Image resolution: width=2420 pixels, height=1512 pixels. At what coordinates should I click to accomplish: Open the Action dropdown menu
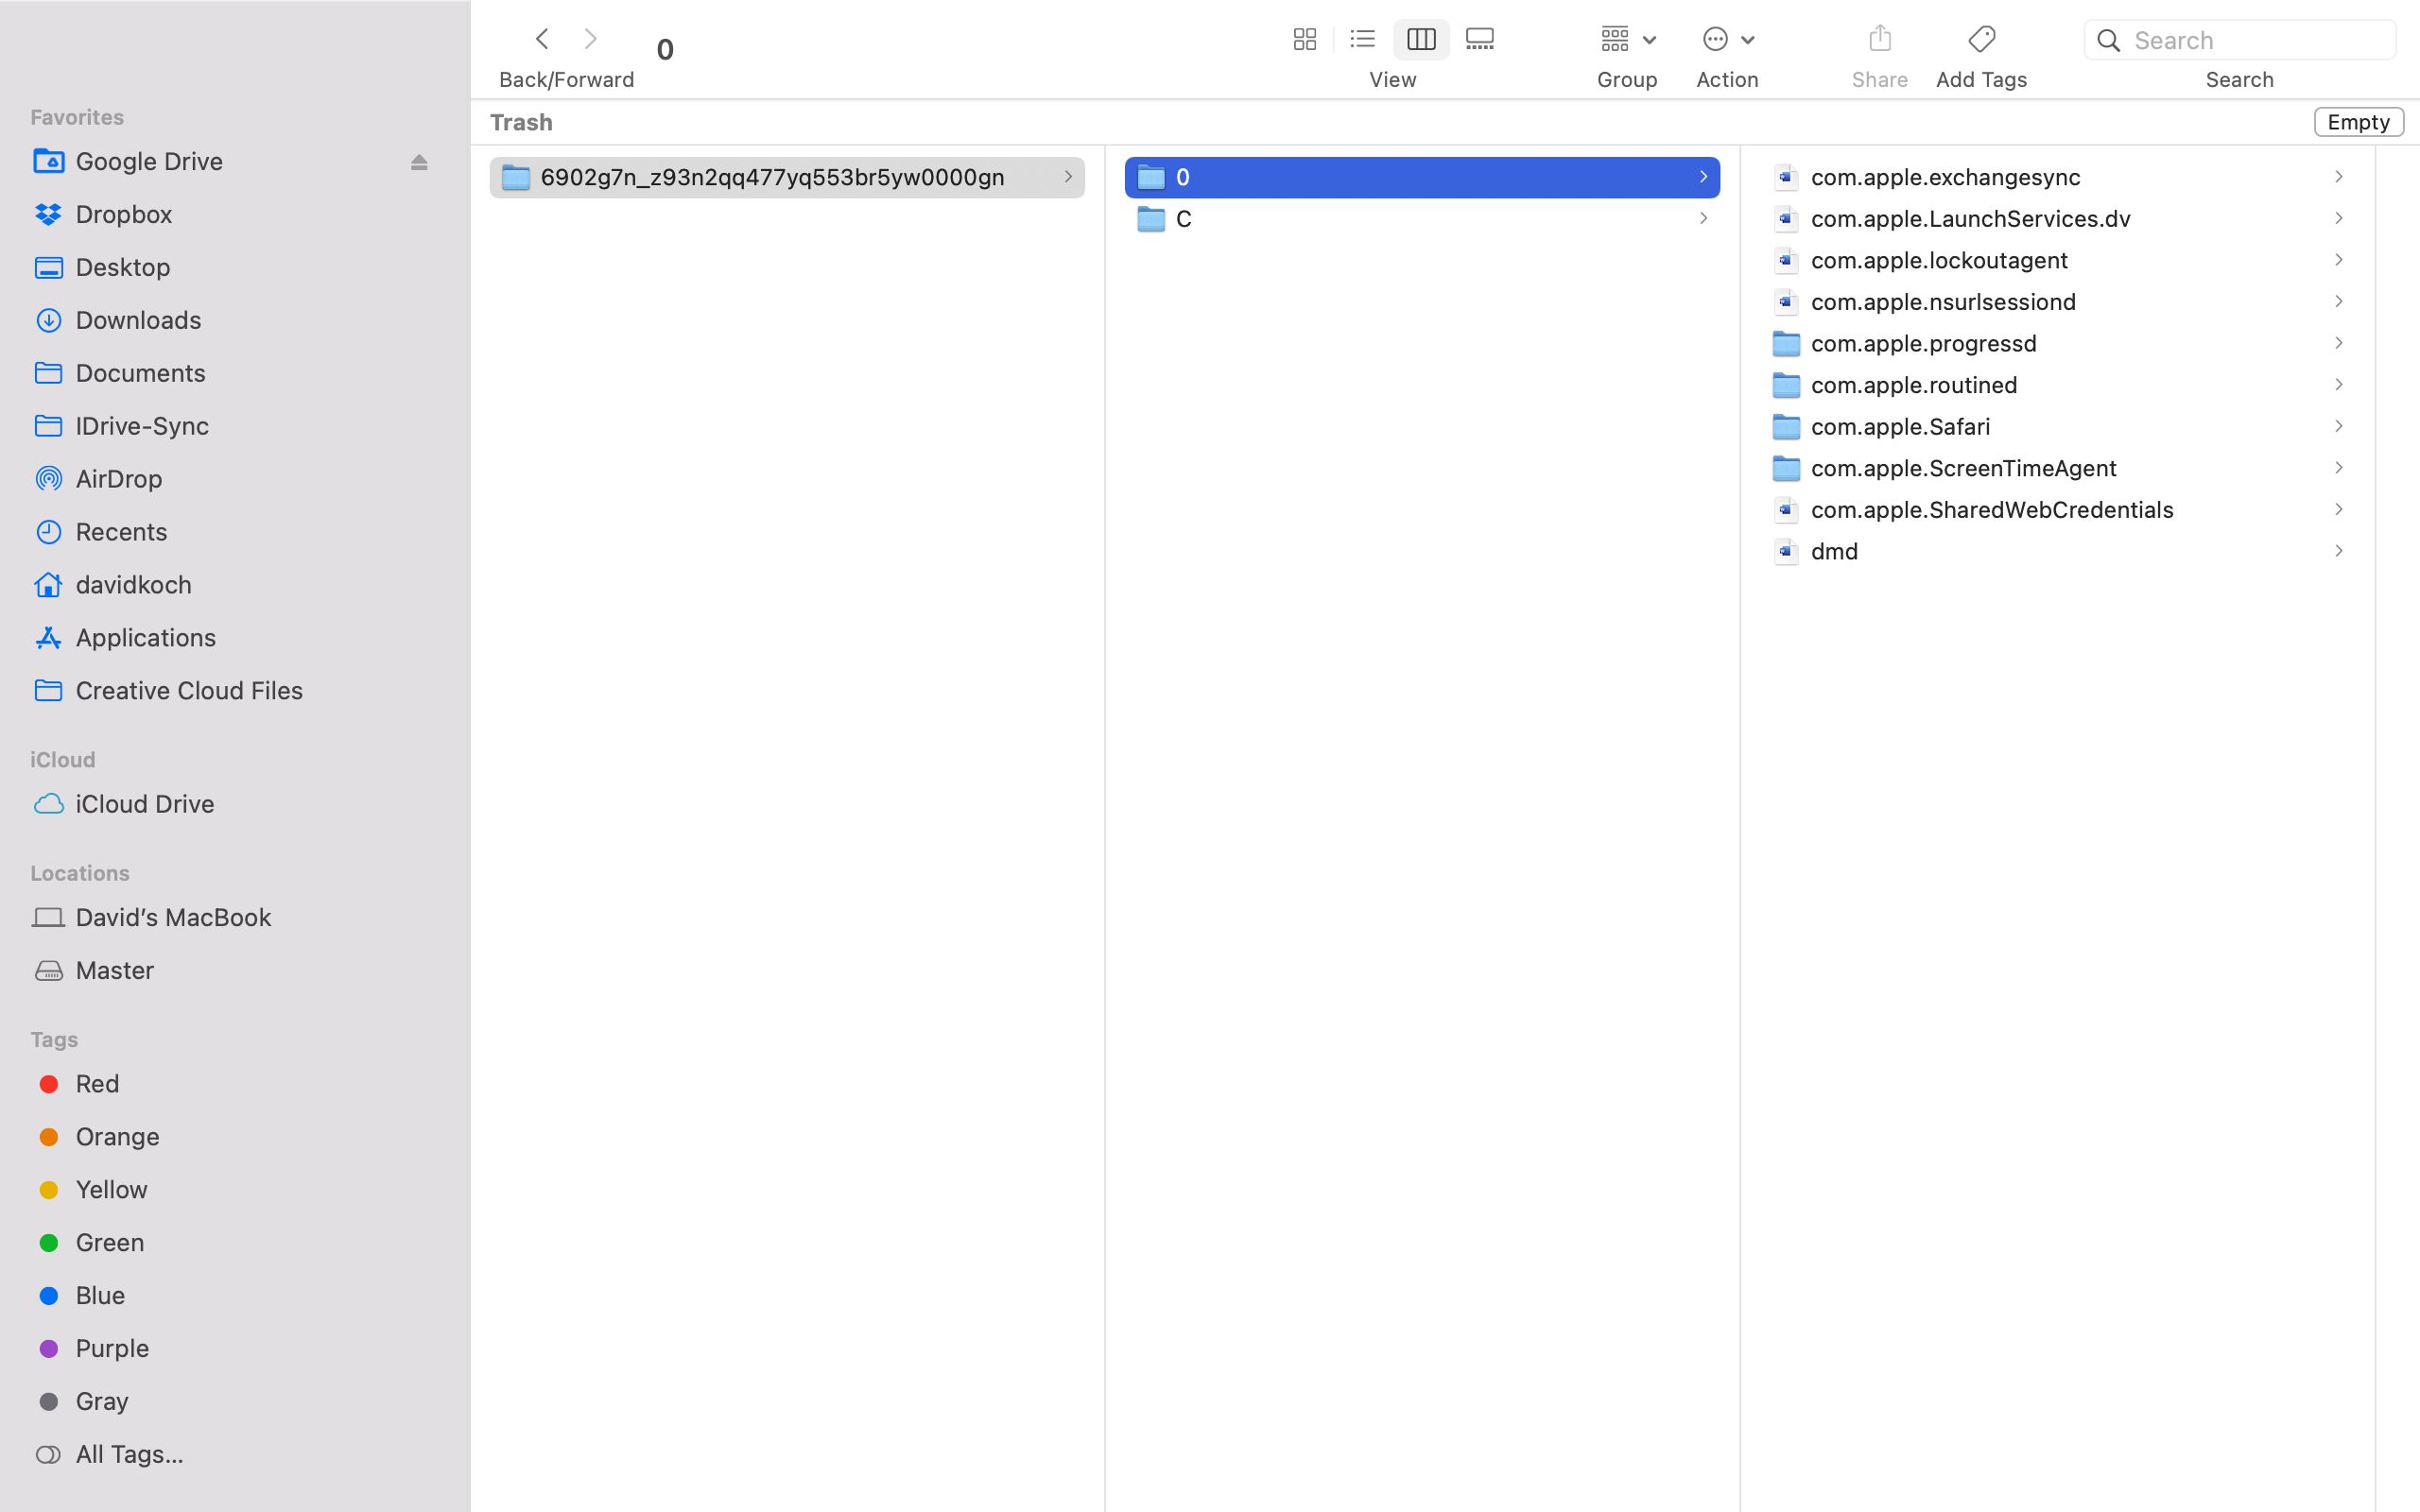click(x=1727, y=39)
